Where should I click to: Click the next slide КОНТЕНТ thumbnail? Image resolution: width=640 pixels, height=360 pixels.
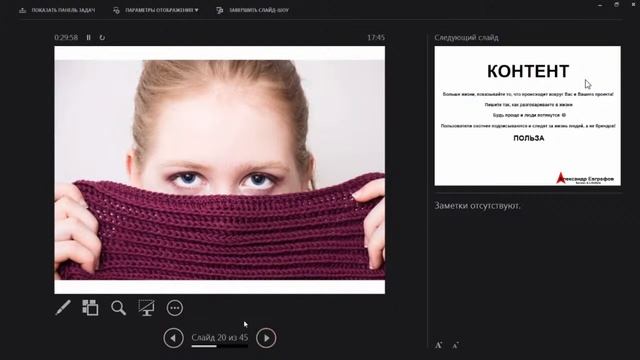(527, 116)
